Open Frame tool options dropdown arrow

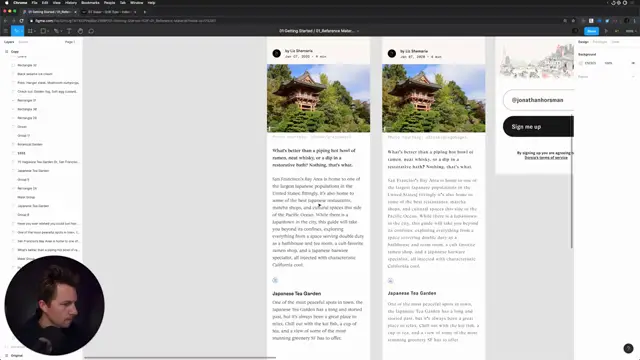[35, 31]
